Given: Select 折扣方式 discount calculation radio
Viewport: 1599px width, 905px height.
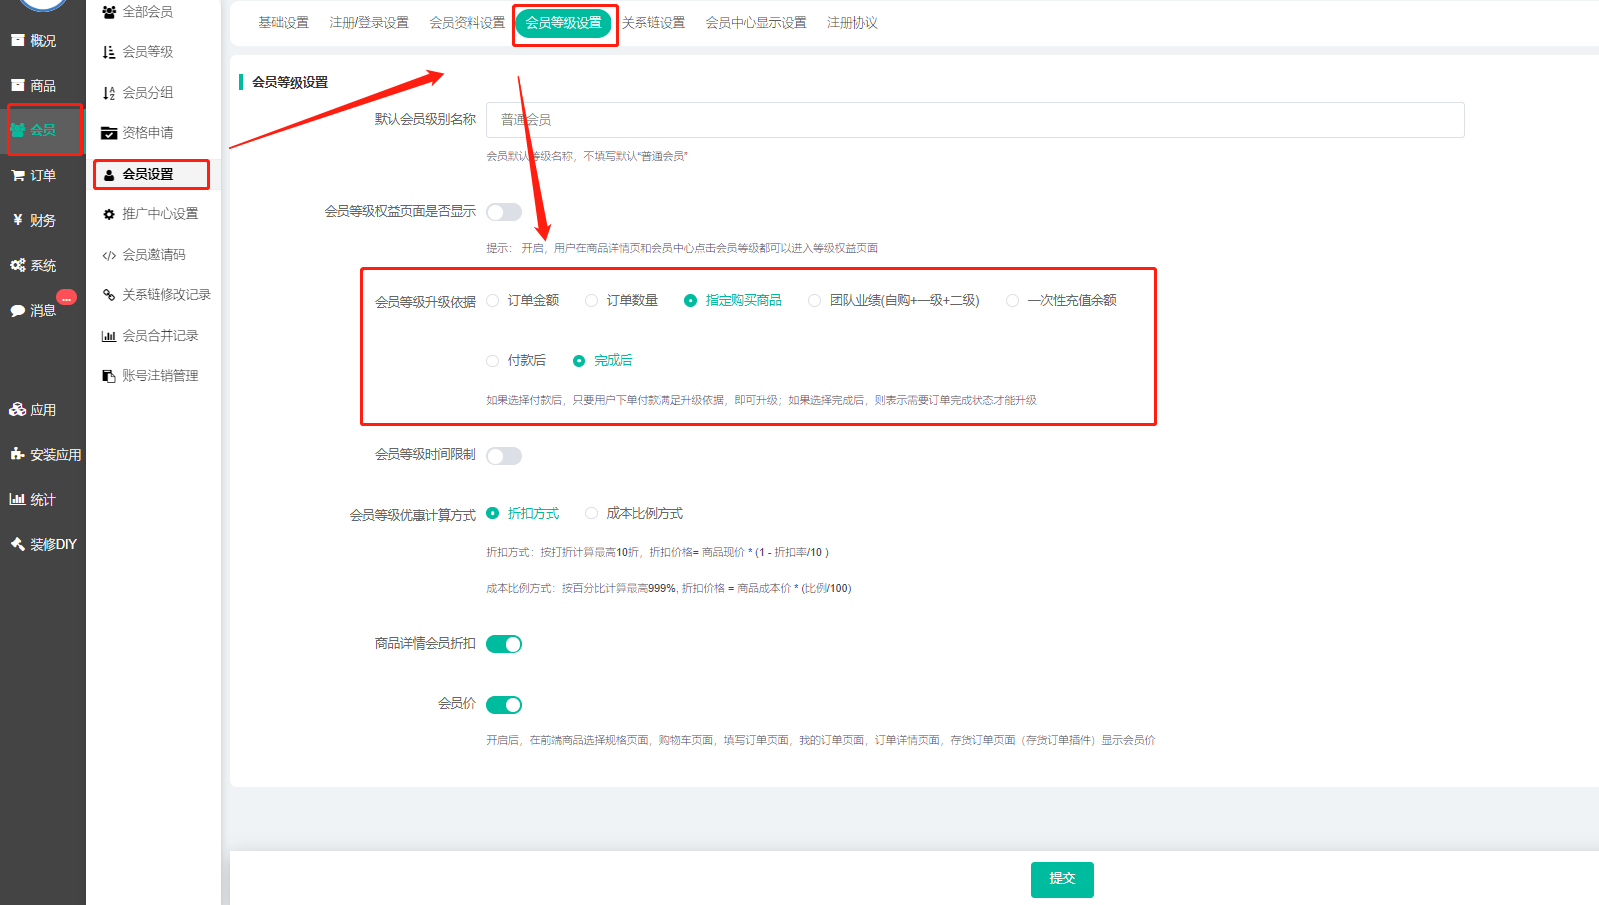Looking at the screenshot, I should pyautogui.click(x=492, y=513).
